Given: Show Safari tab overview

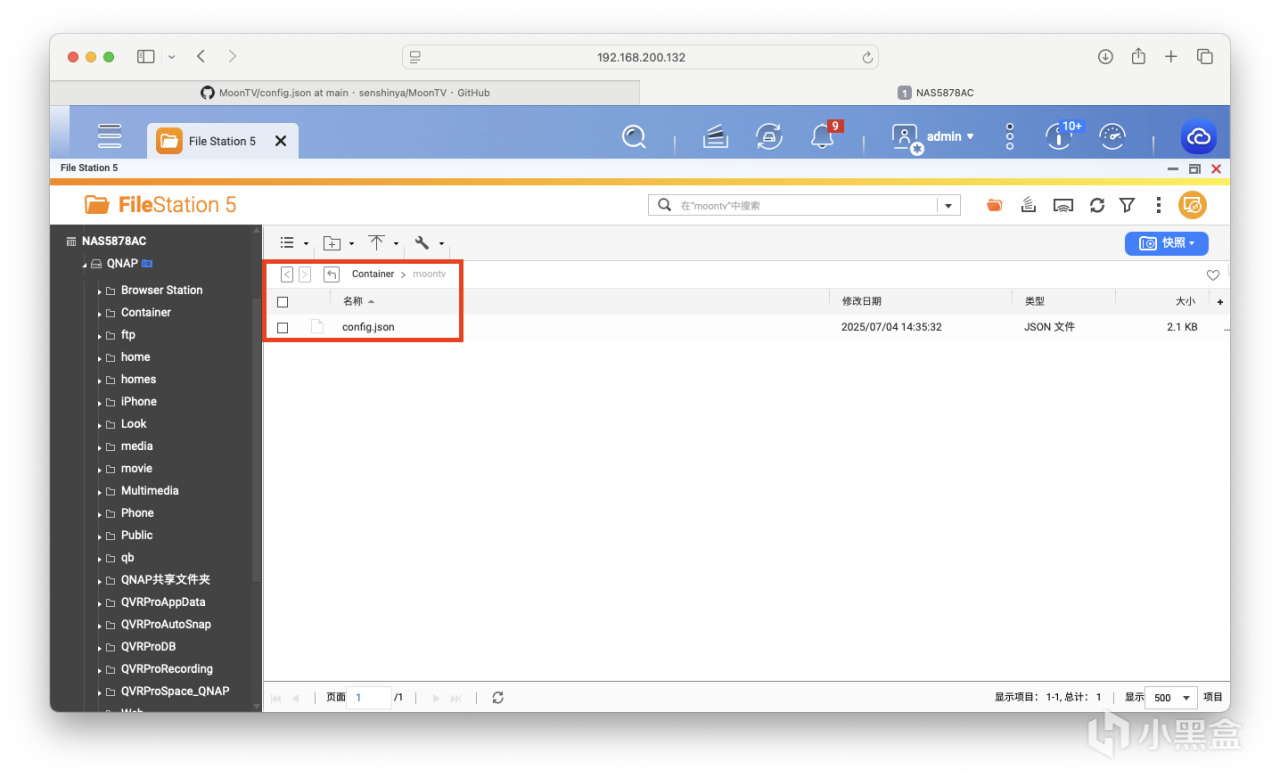Looking at the screenshot, I should [x=1205, y=57].
